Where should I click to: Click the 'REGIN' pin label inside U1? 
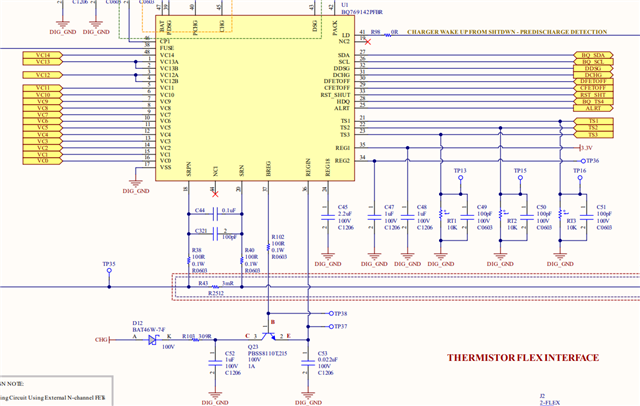click(309, 167)
